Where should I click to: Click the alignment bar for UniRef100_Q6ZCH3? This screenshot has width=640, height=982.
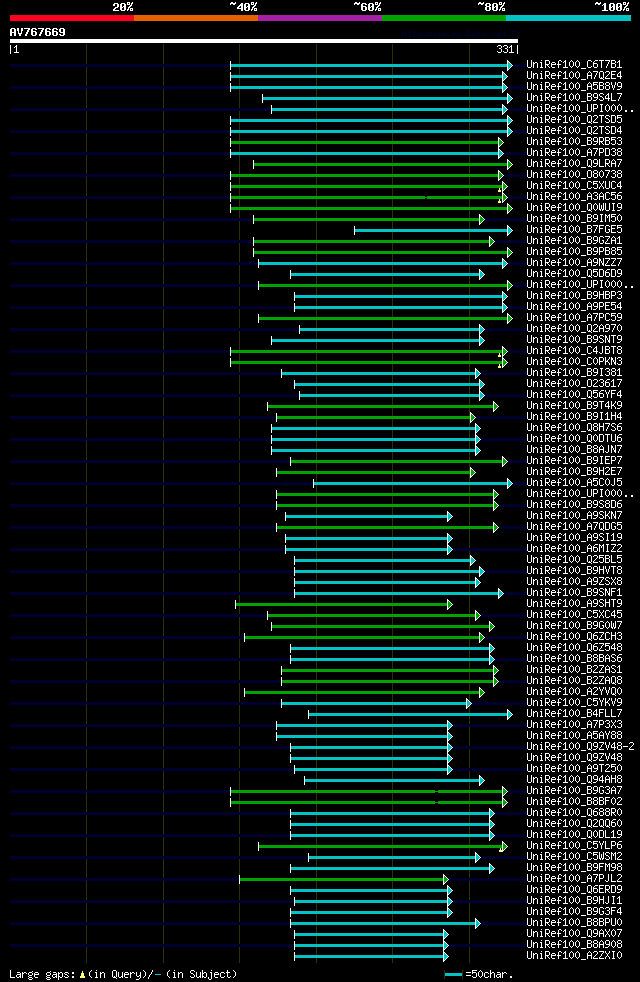click(x=364, y=638)
